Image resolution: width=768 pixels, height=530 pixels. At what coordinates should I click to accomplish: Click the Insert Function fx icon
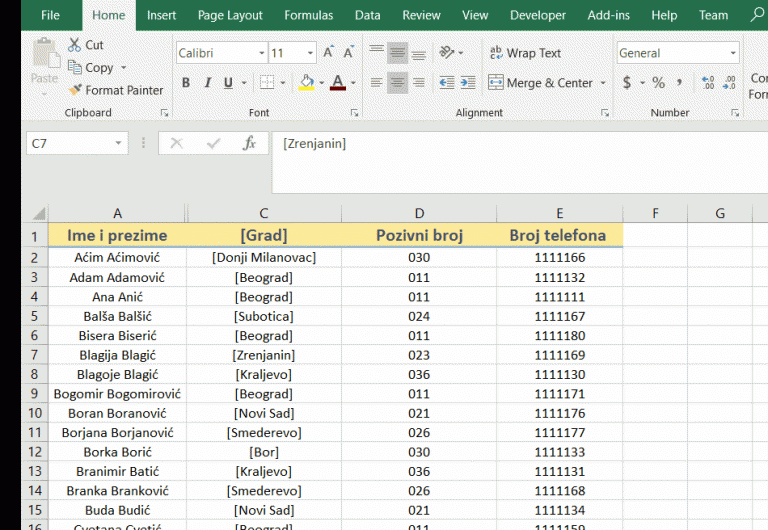pos(249,143)
